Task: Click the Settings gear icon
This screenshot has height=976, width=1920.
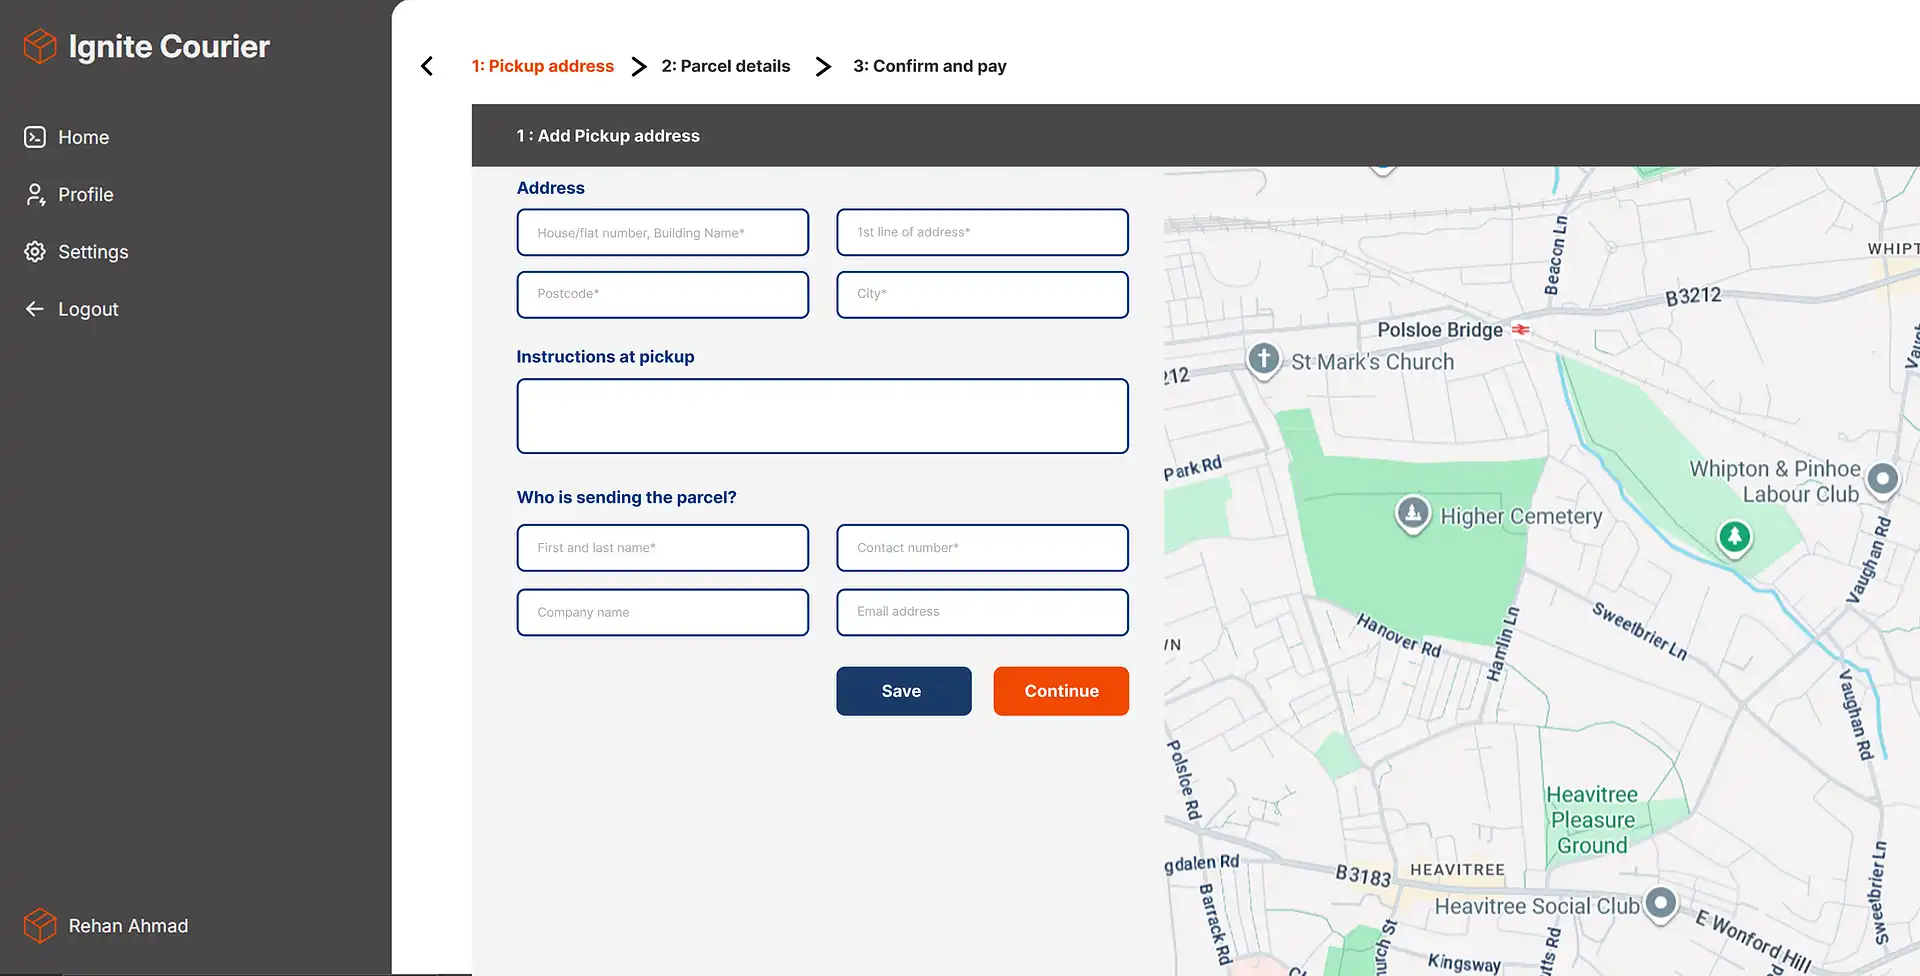Action: [x=35, y=252]
